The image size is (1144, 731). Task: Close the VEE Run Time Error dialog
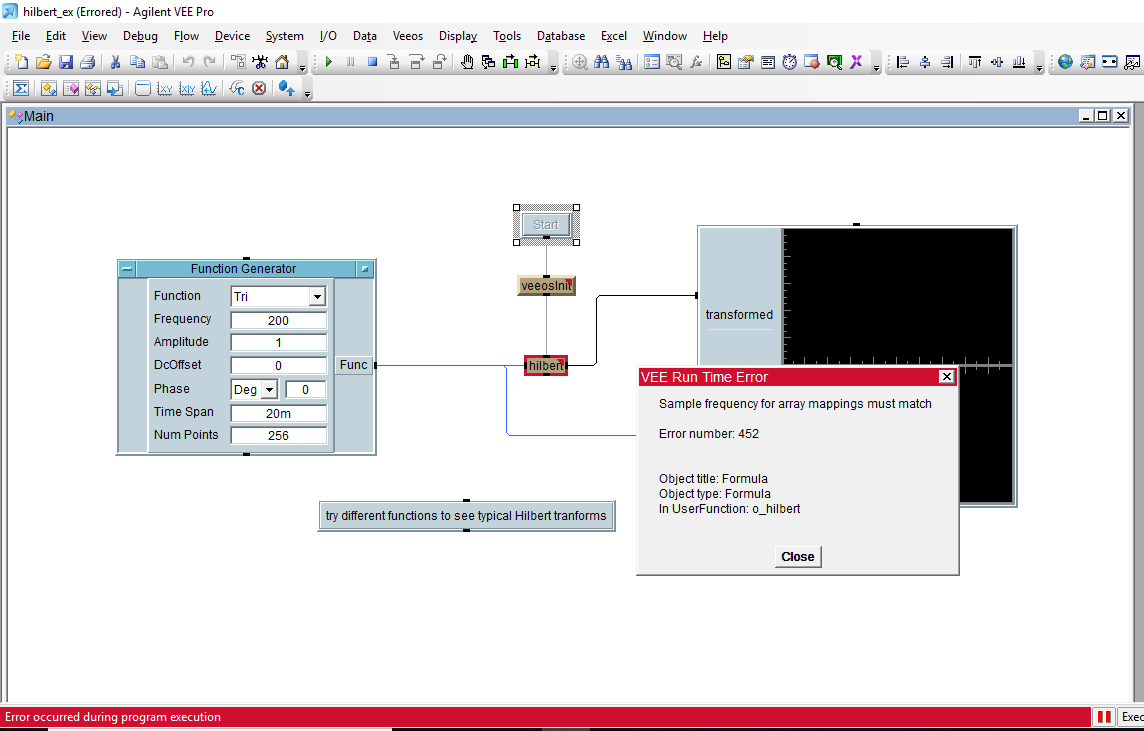[797, 557]
